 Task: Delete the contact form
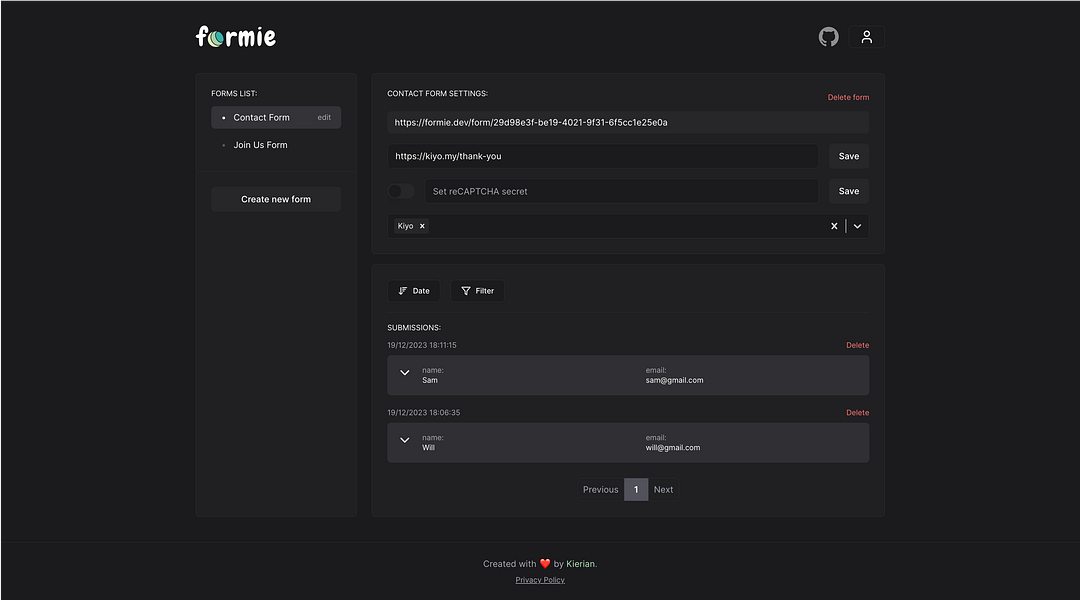pos(848,97)
